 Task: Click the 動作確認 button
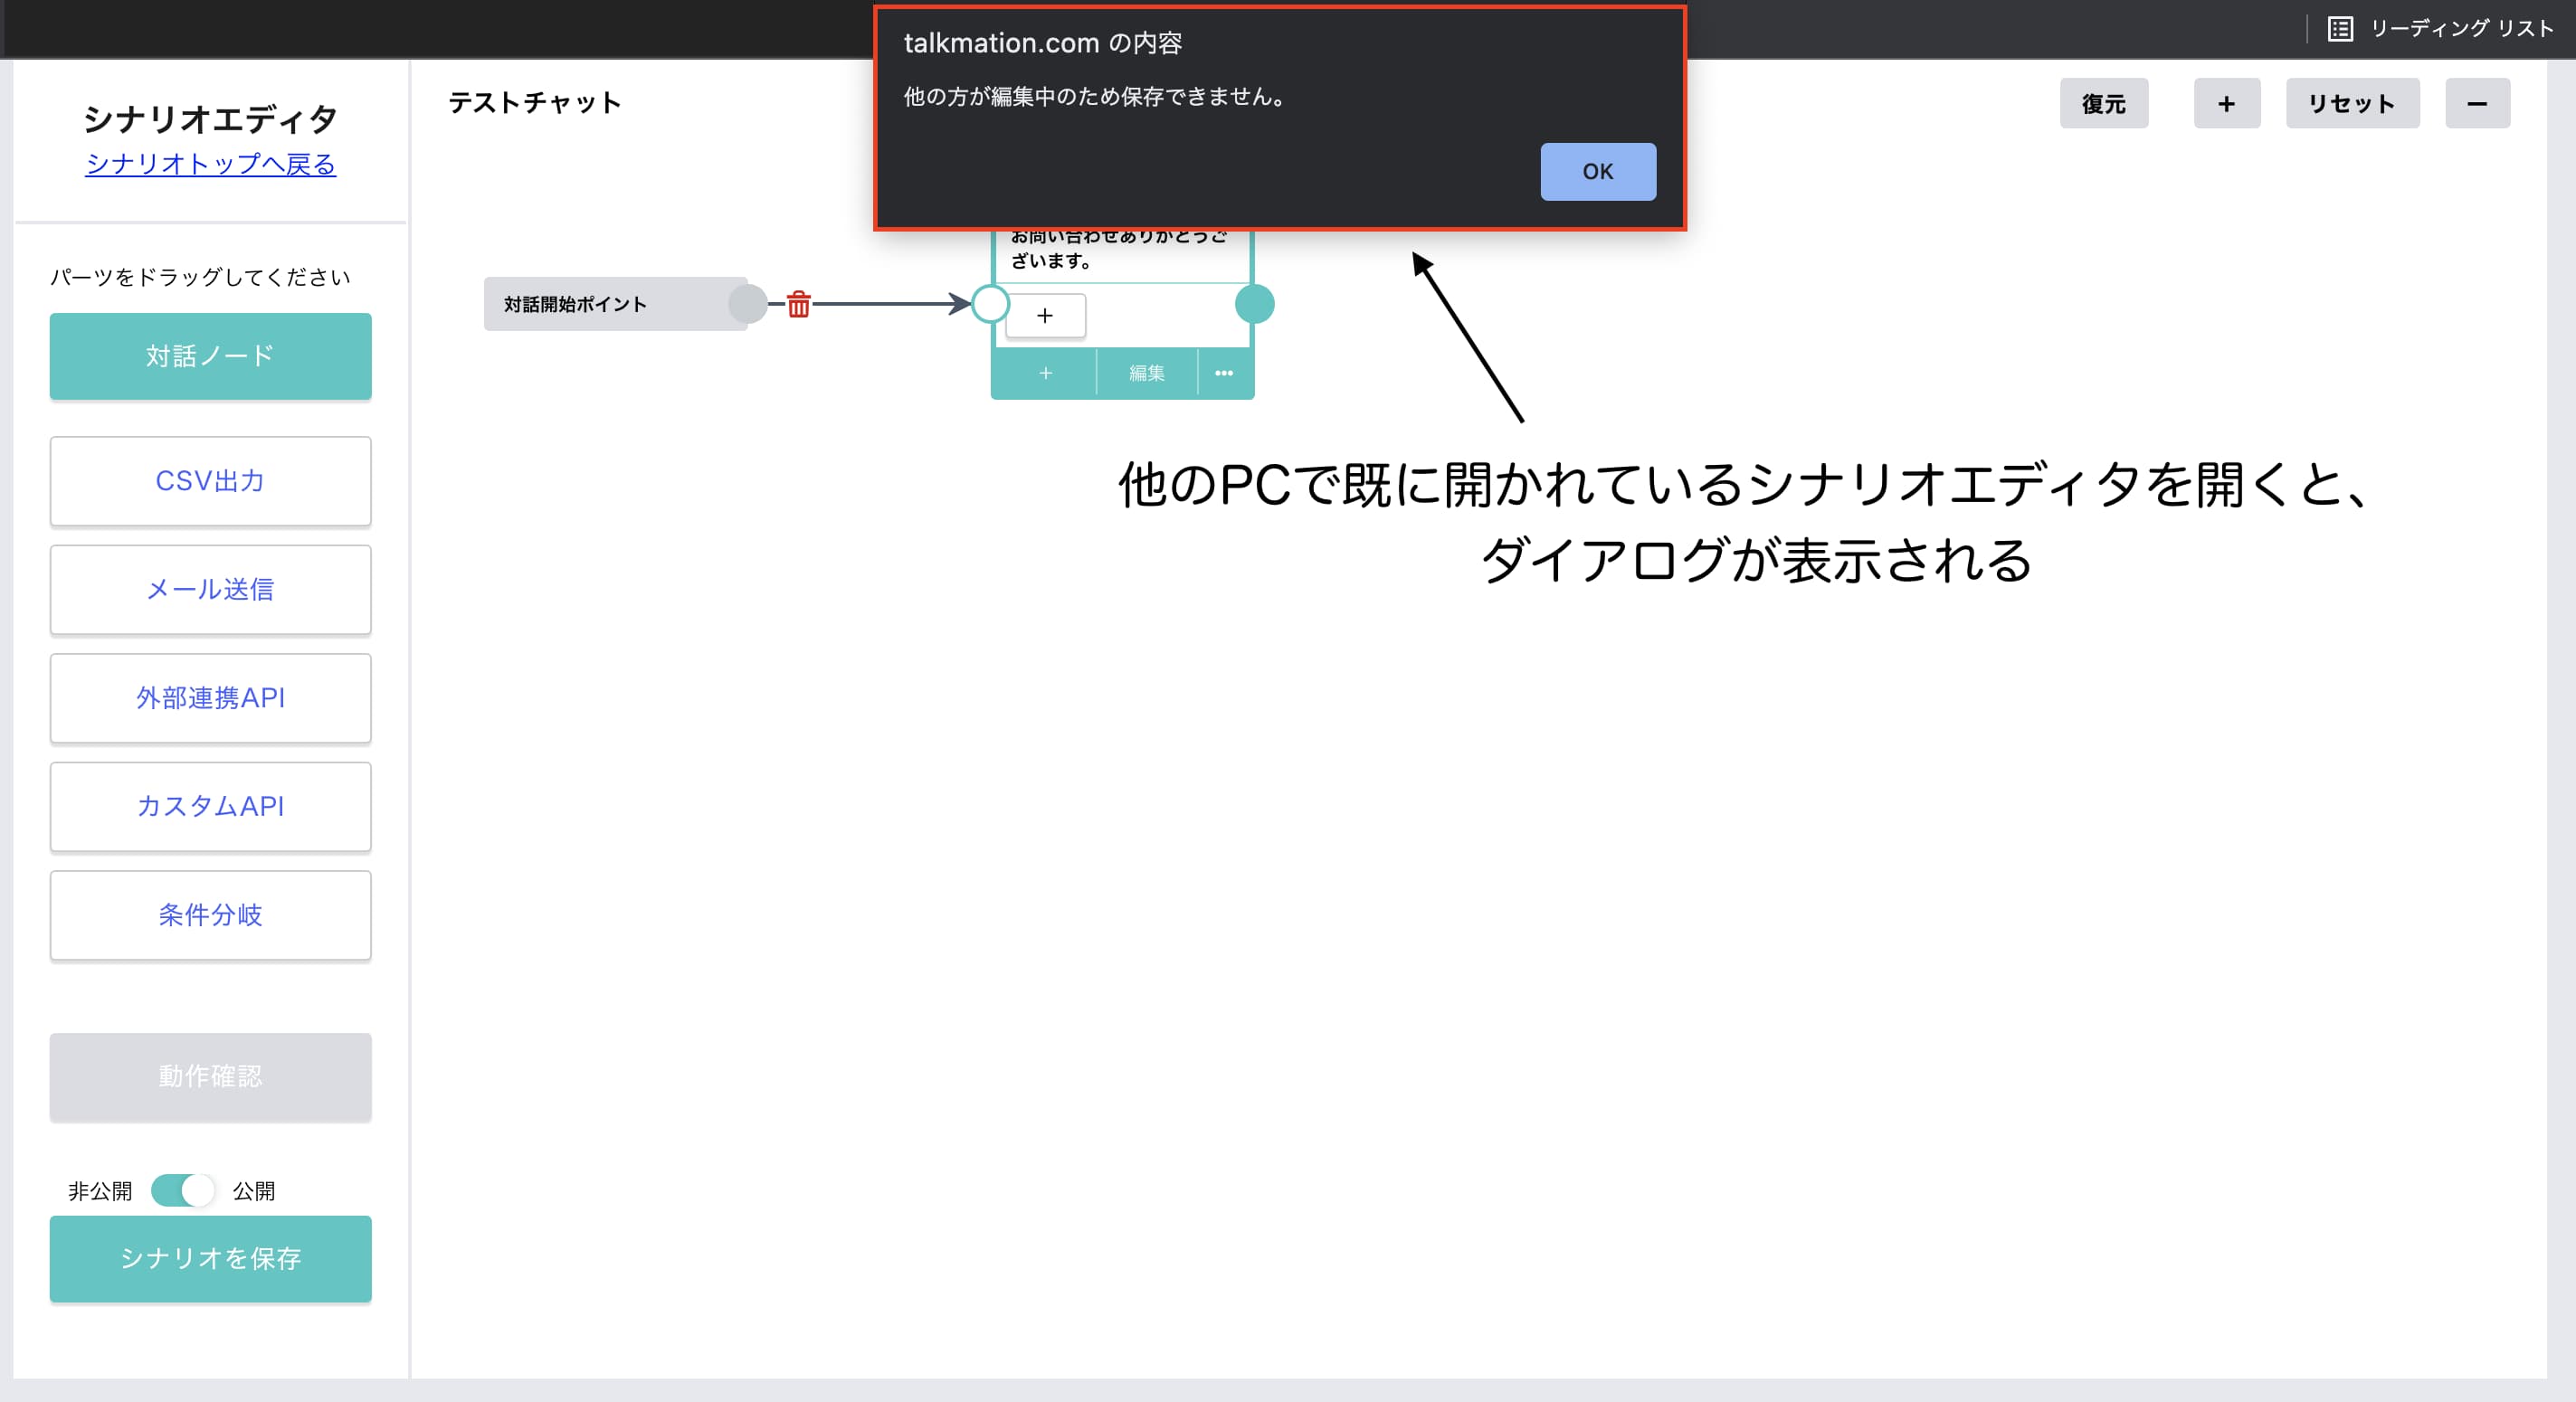(210, 1076)
